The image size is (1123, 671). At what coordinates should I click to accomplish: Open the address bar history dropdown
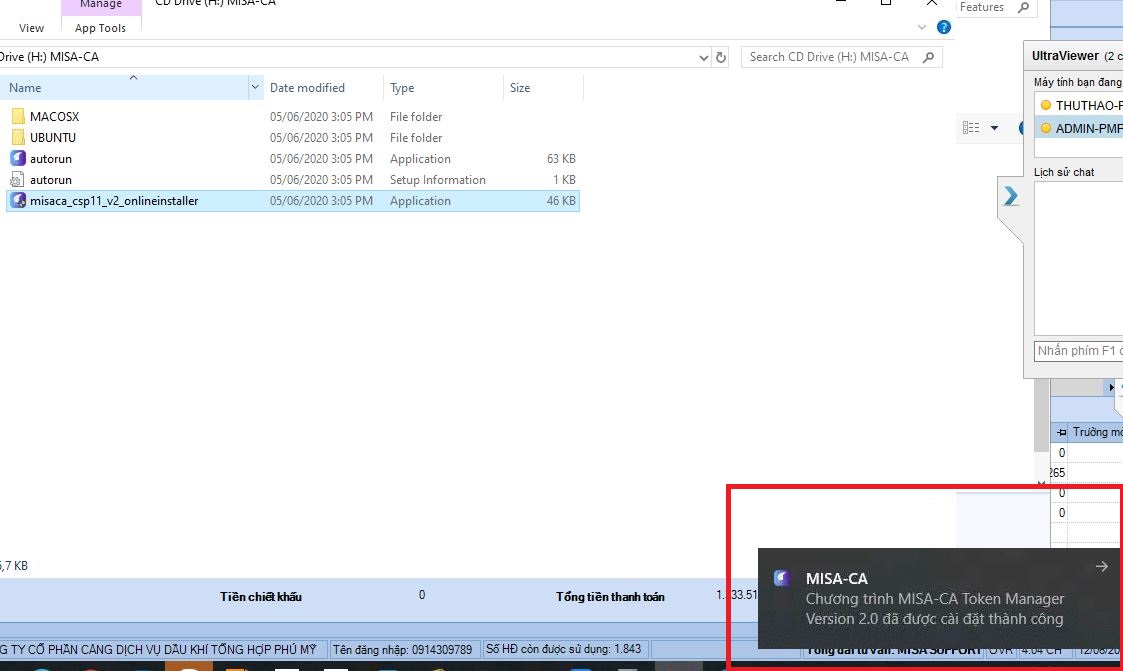click(703, 57)
